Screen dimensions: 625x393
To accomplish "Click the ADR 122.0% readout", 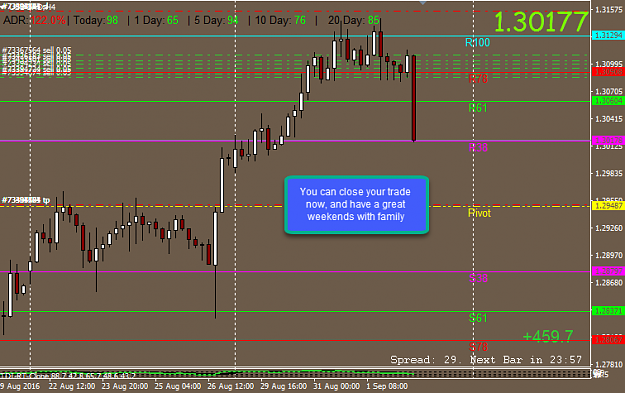I will tap(34, 20).
